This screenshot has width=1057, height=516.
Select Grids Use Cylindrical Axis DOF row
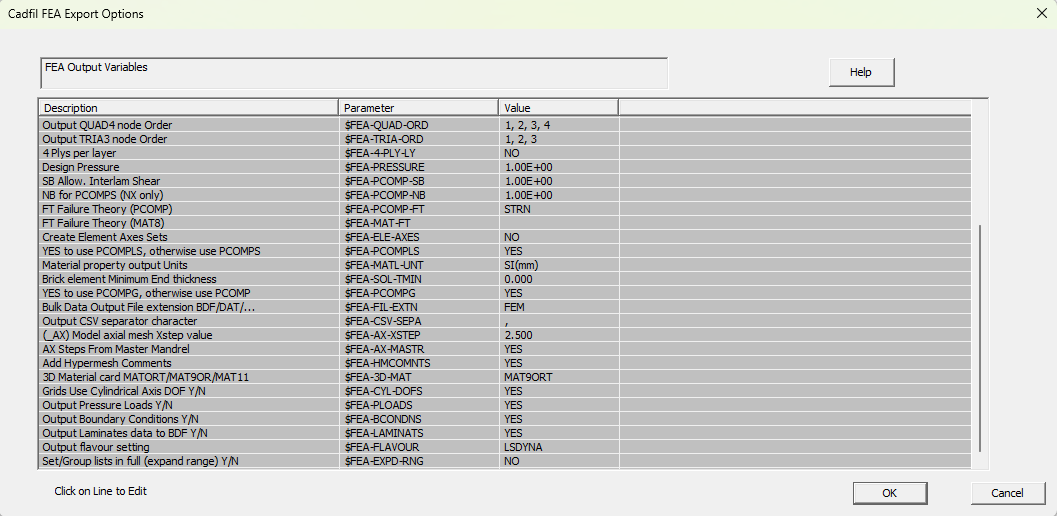(x=505, y=391)
